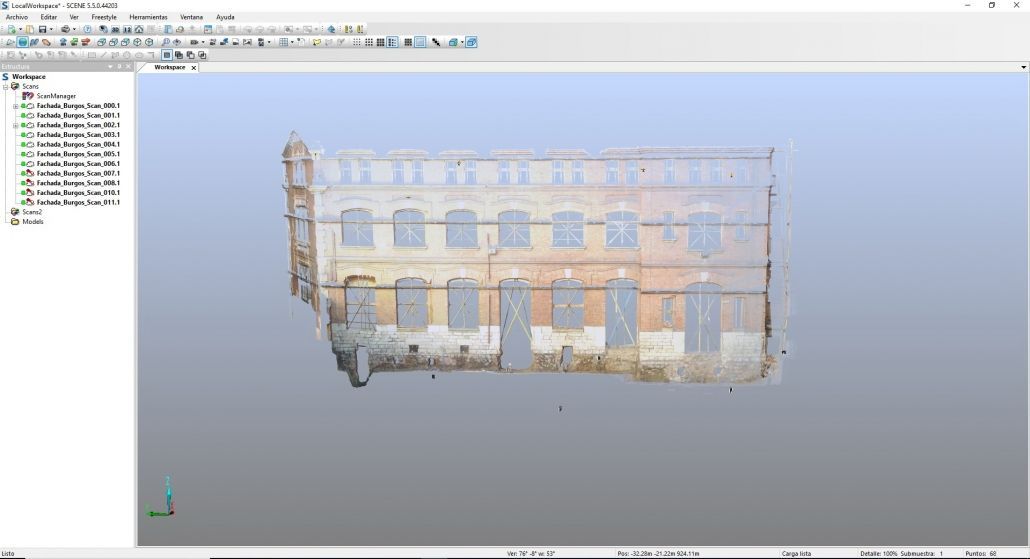Pin the Estructura panel
Image resolution: width=1030 pixels, height=559 pixels.
[x=120, y=66]
